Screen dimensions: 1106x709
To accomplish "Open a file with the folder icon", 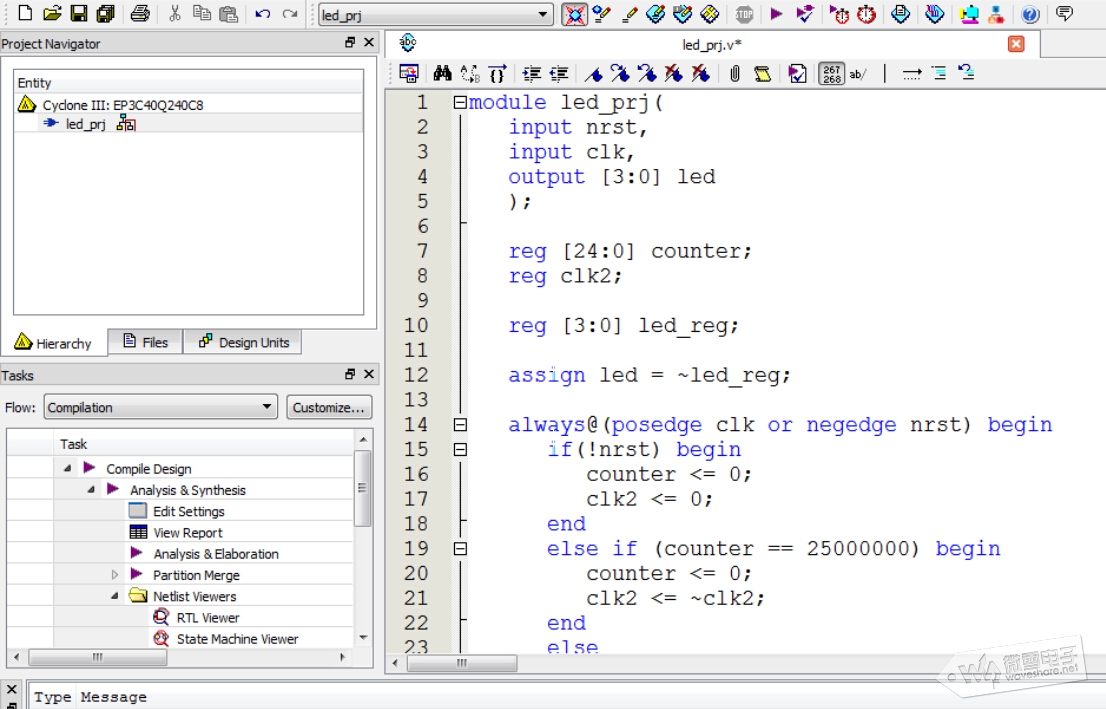I will click(51, 13).
